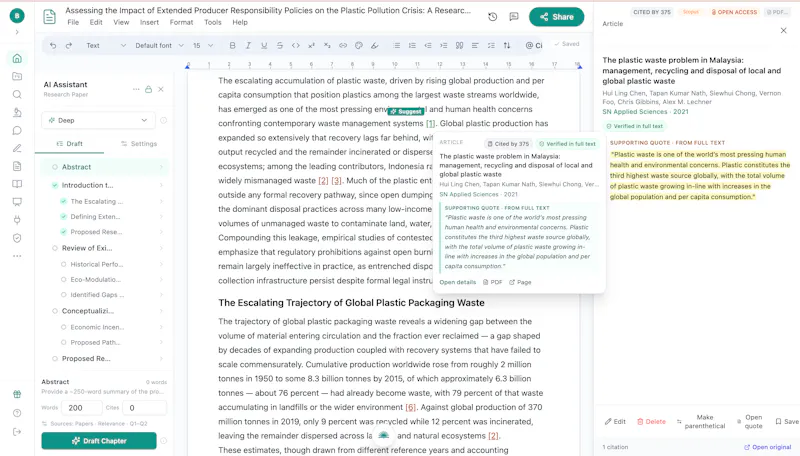
Task: Open the chat bubble icon in the sidebar
Action: click(17, 131)
